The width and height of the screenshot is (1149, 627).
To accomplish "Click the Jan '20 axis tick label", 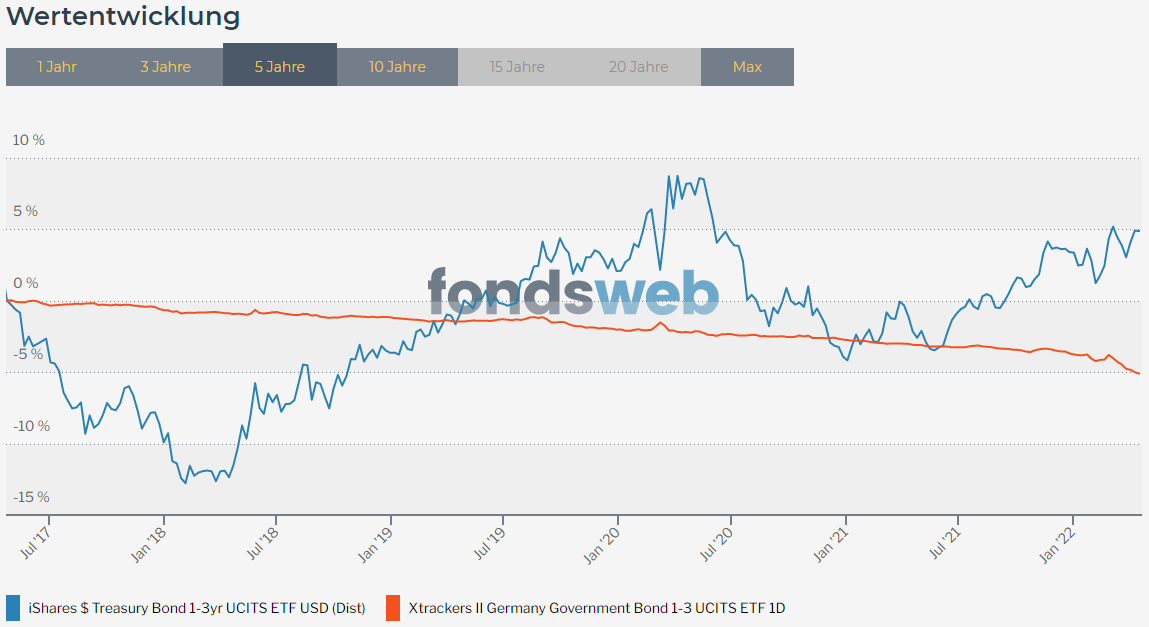I will coord(602,545).
